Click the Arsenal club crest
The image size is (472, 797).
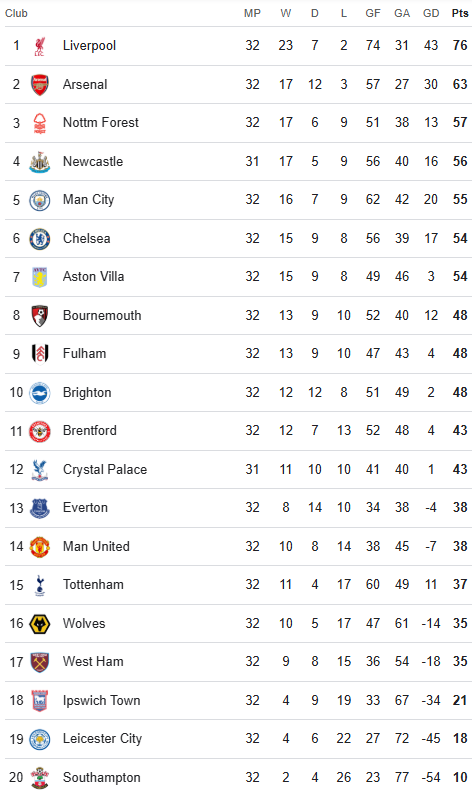(40, 84)
